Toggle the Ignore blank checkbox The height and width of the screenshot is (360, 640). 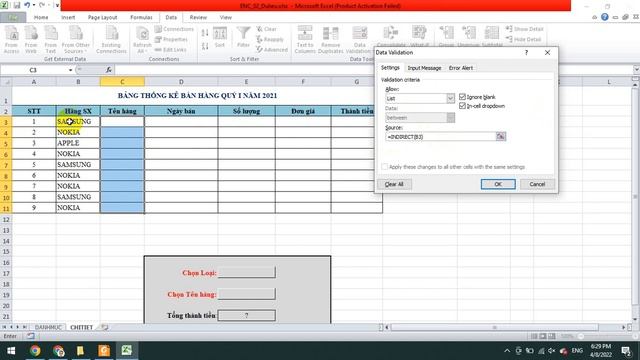pyautogui.click(x=462, y=97)
